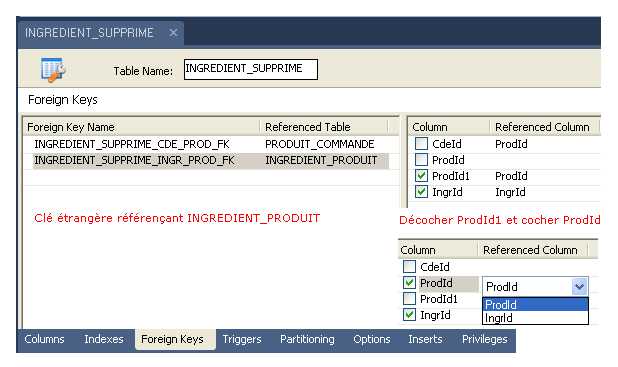Check CdeId checkbox in lower column list
The image size is (618, 367).
[410, 266]
